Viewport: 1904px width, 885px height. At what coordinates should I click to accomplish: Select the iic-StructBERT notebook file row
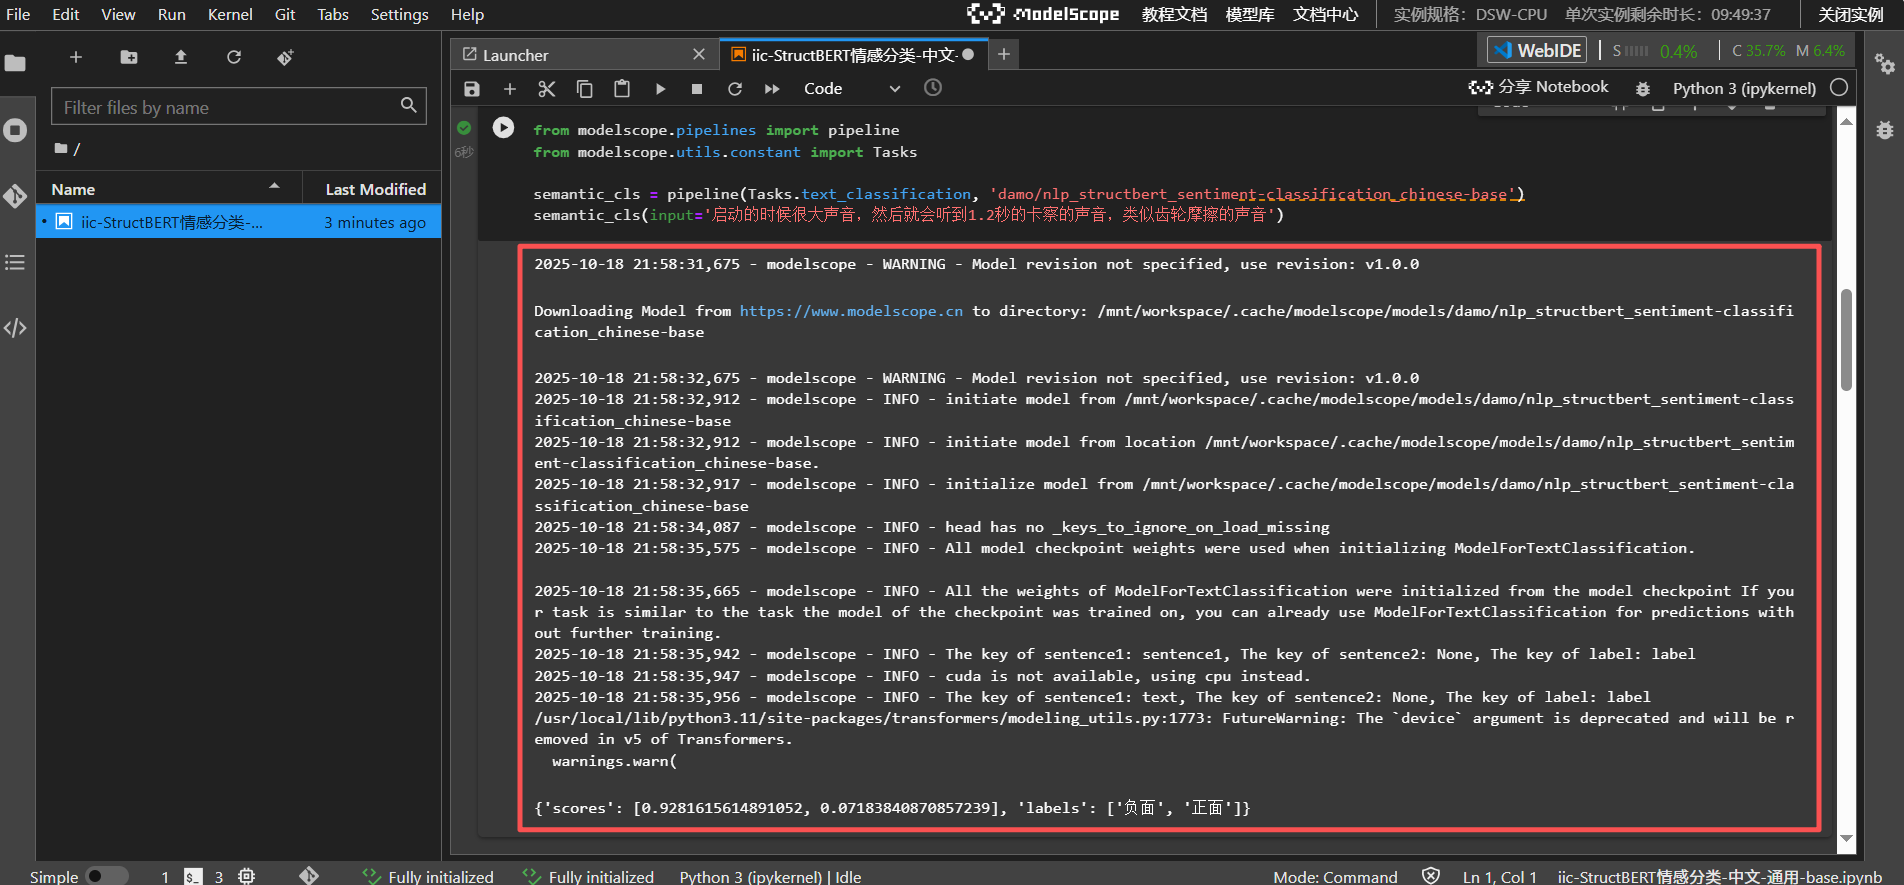pyautogui.click(x=239, y=222)
